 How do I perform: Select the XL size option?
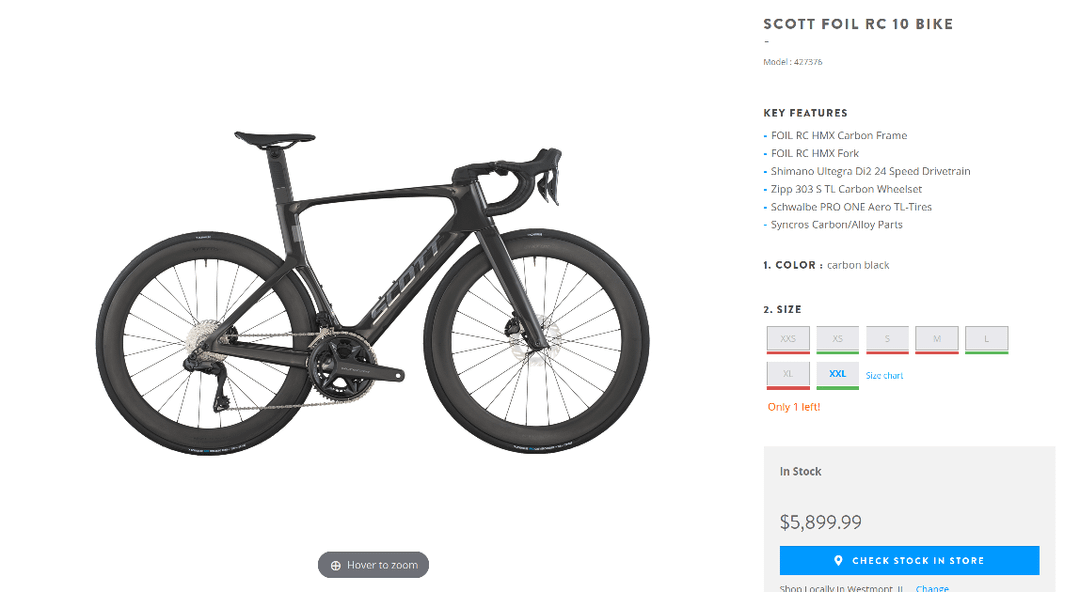[x=788, y=374]
